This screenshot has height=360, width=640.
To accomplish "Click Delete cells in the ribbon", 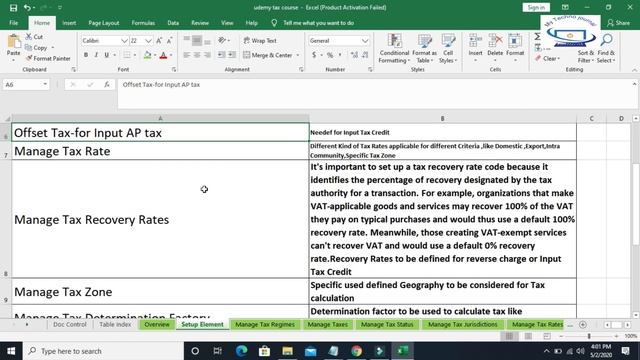I will click(495, 48).
